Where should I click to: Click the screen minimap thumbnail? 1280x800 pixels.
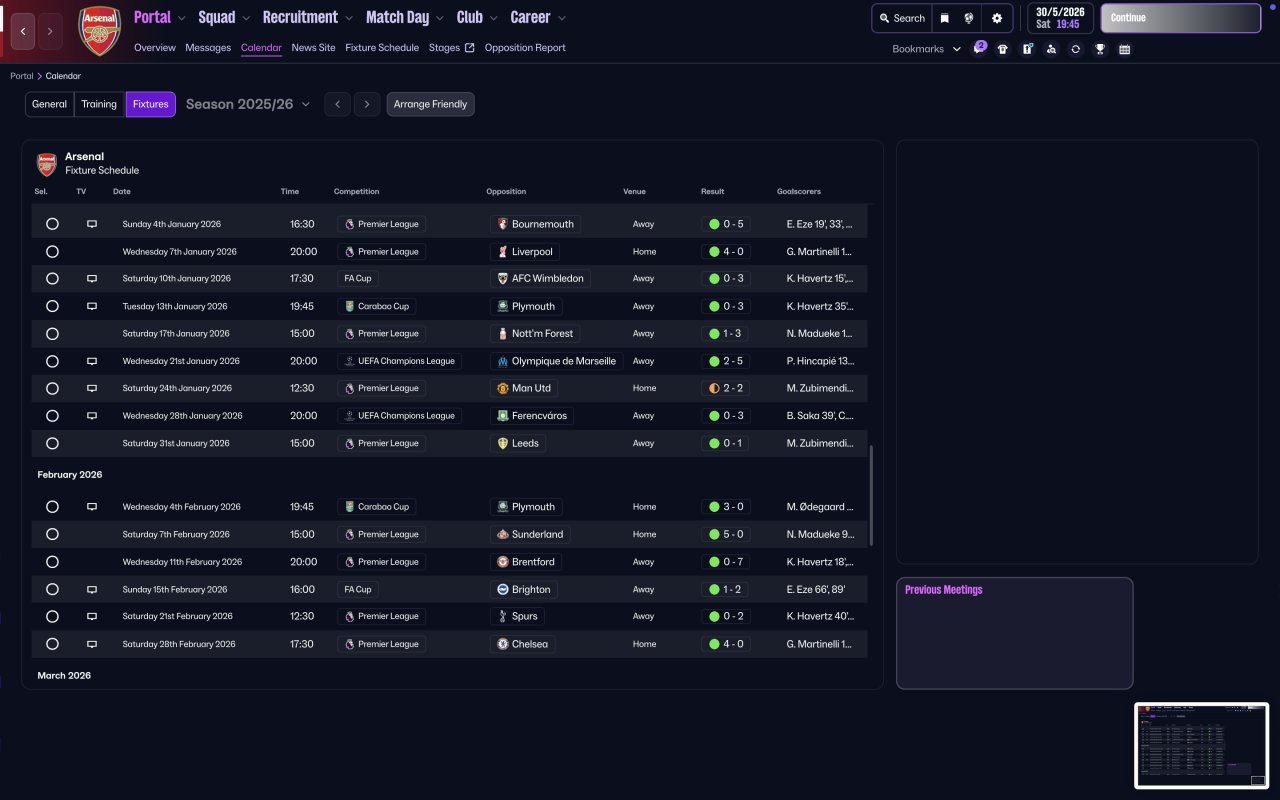point(1201,746)
